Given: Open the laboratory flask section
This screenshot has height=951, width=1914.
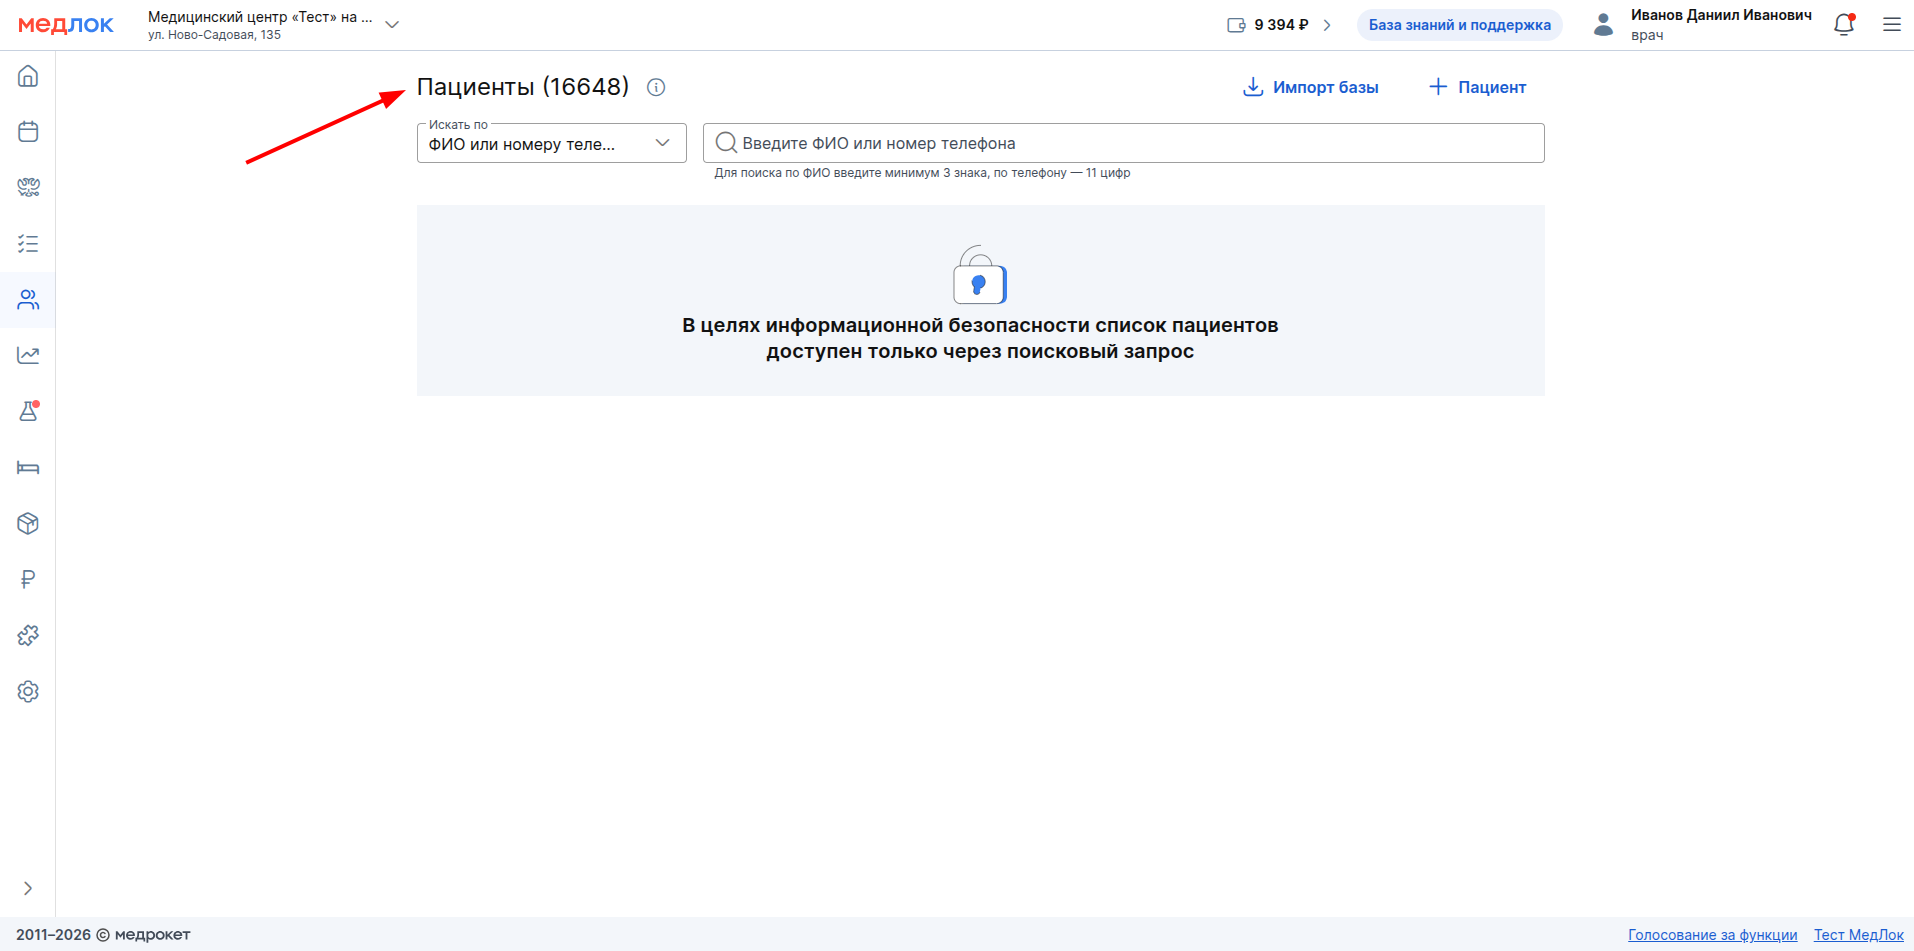Looking at the screenshot, I should (28, 411).
